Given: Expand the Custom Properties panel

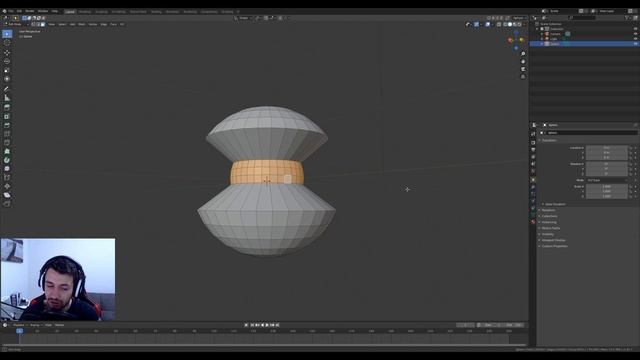Looking at the screenshot, I should click(554, 247).
